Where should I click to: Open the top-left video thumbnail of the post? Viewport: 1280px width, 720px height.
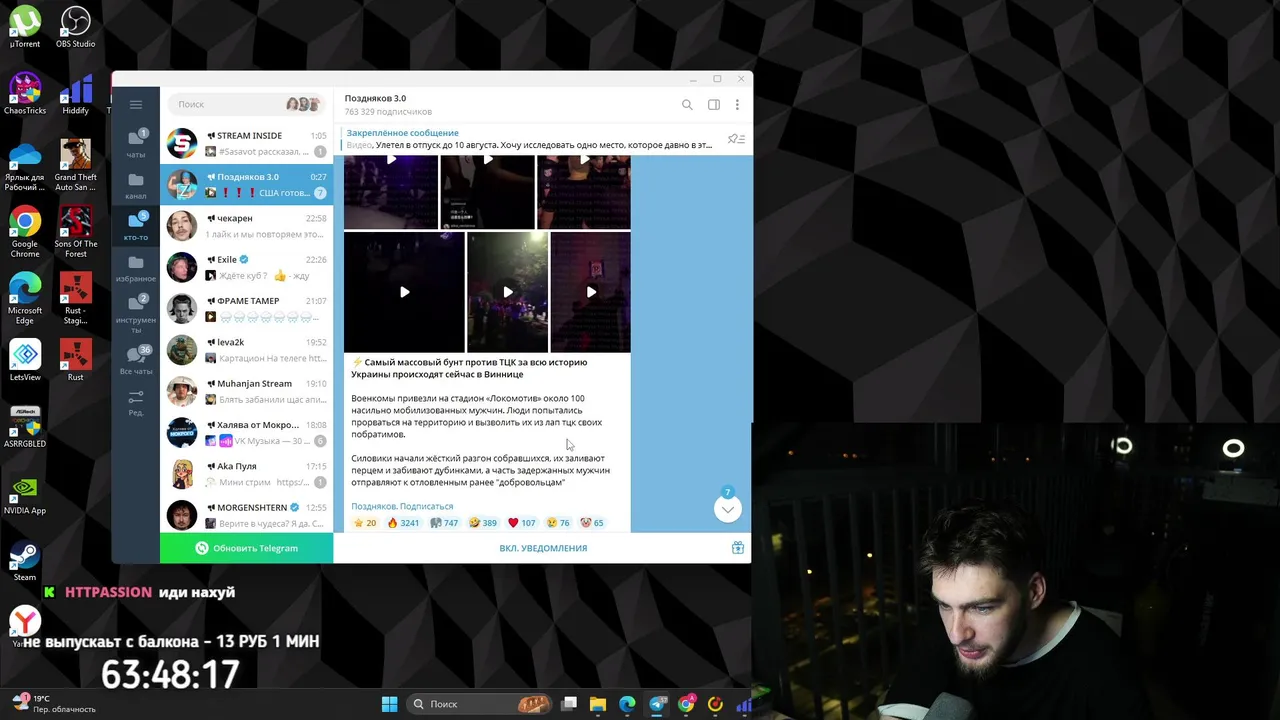pos(391,192)
